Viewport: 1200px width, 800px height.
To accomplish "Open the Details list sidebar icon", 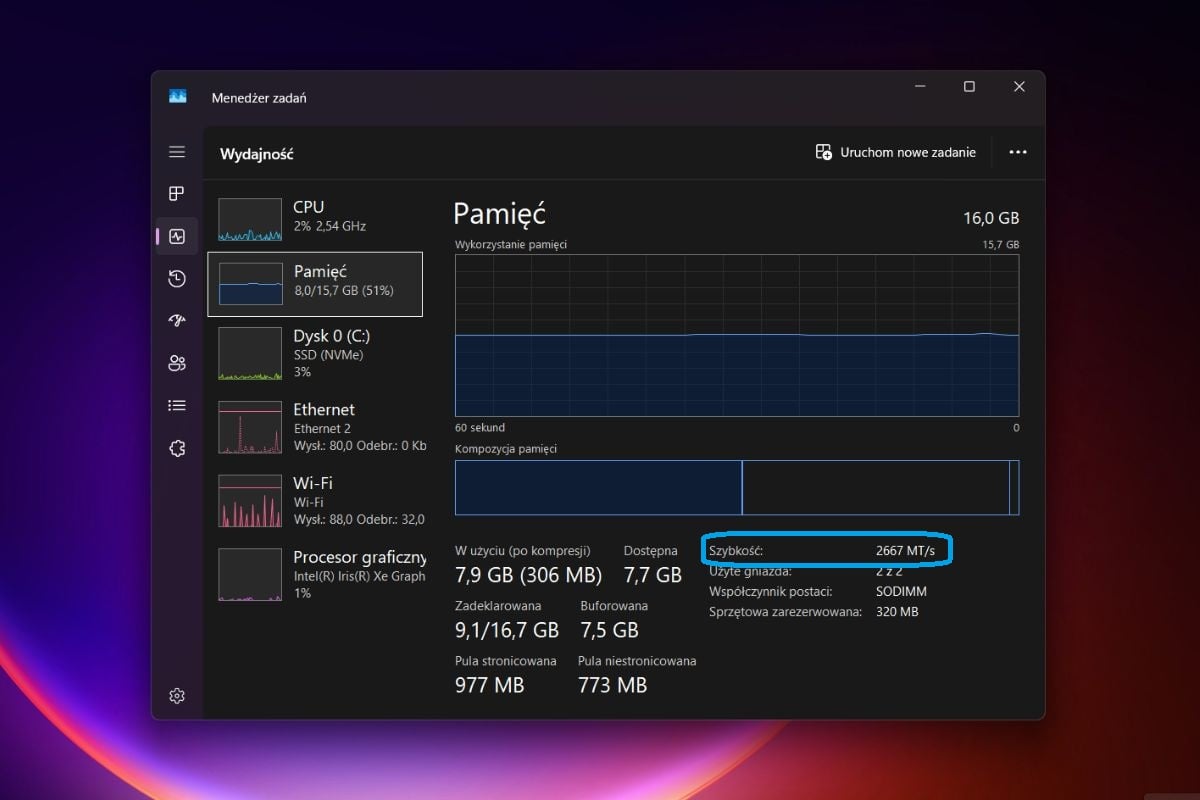I will coord(177,405).
